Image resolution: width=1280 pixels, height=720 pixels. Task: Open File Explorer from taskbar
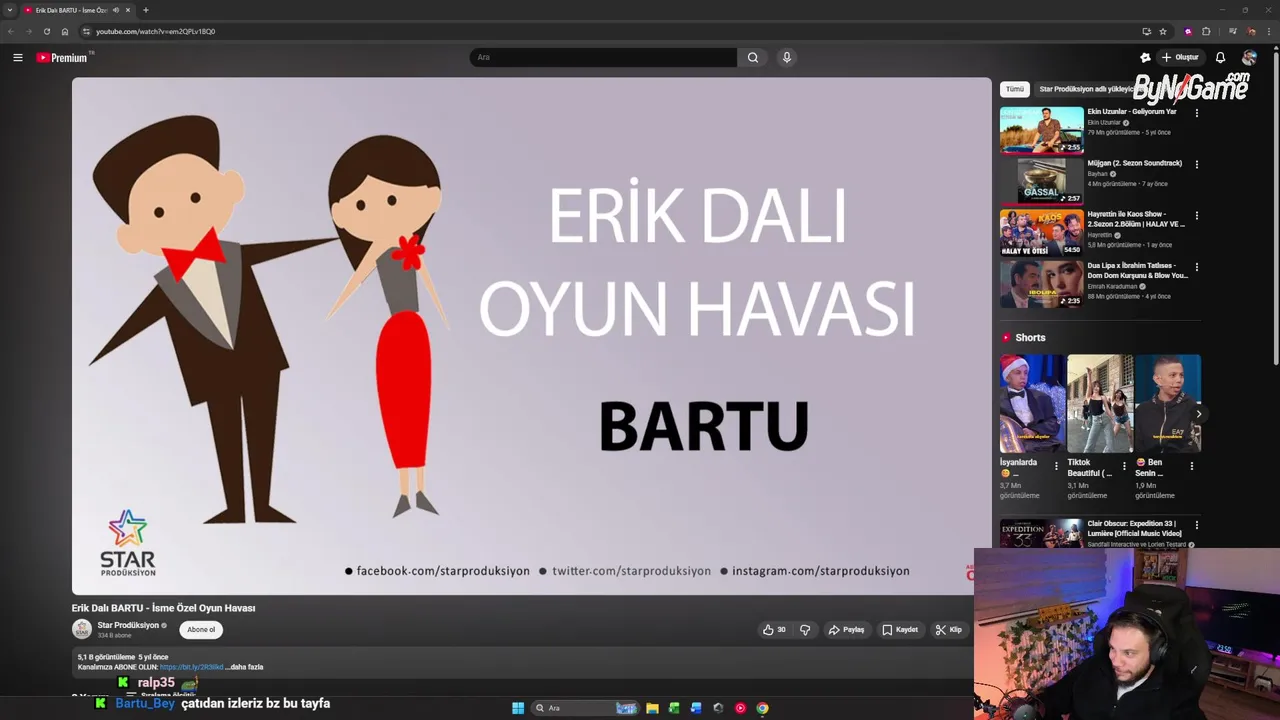coord(652,708)
